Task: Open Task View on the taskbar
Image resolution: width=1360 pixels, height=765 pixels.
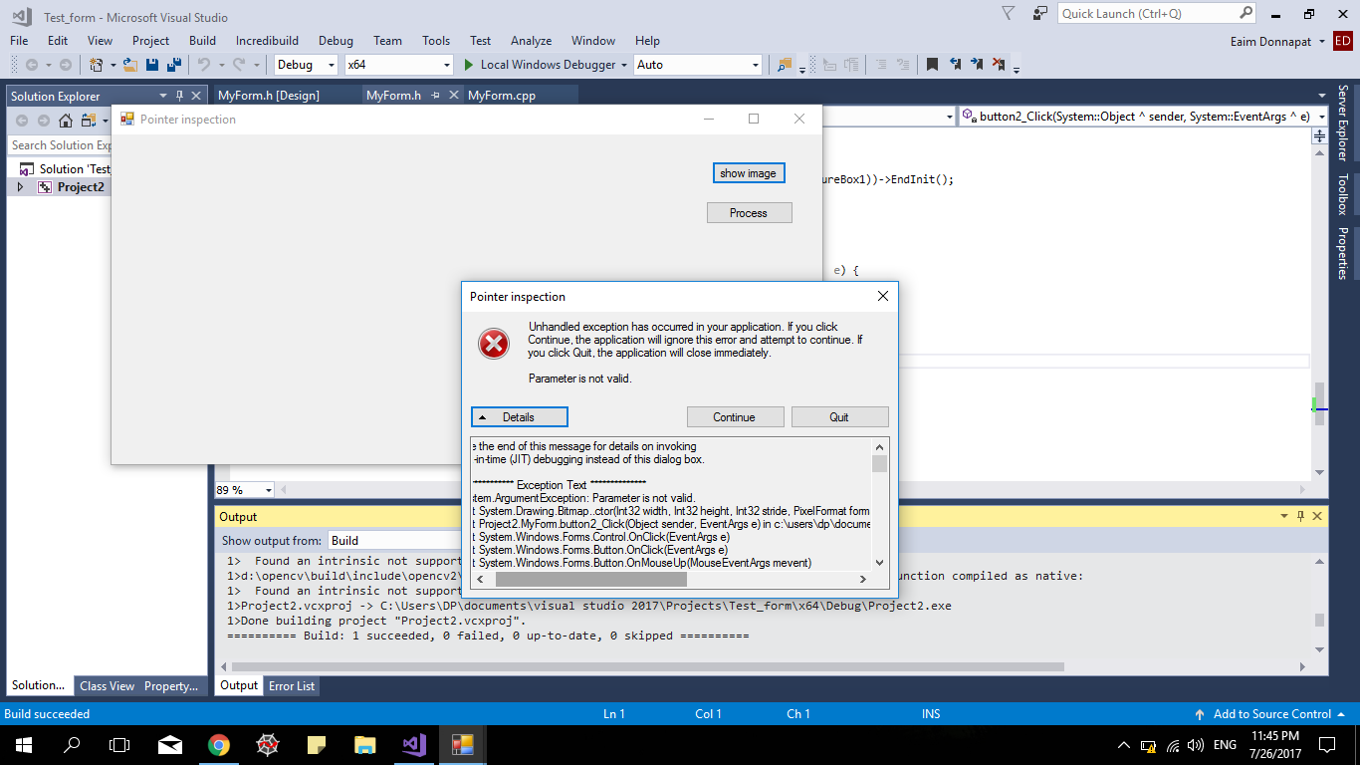Action: (120, 745)
